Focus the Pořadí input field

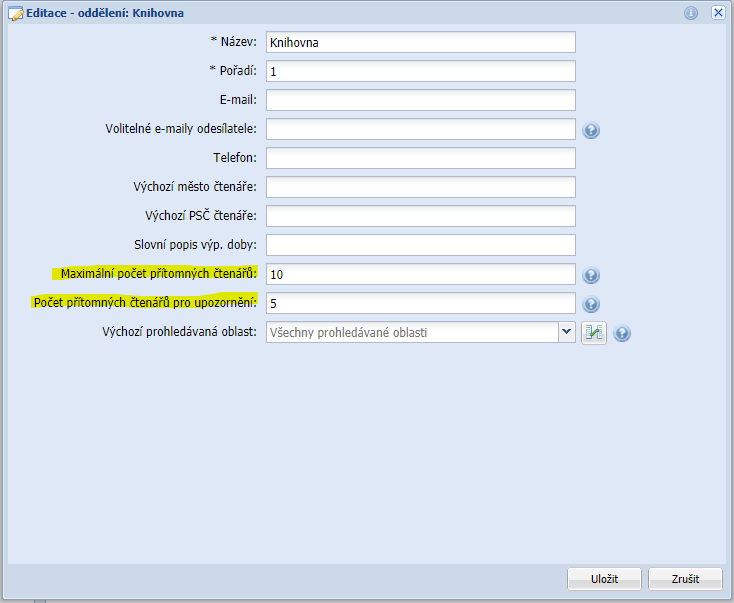[420, 71]
